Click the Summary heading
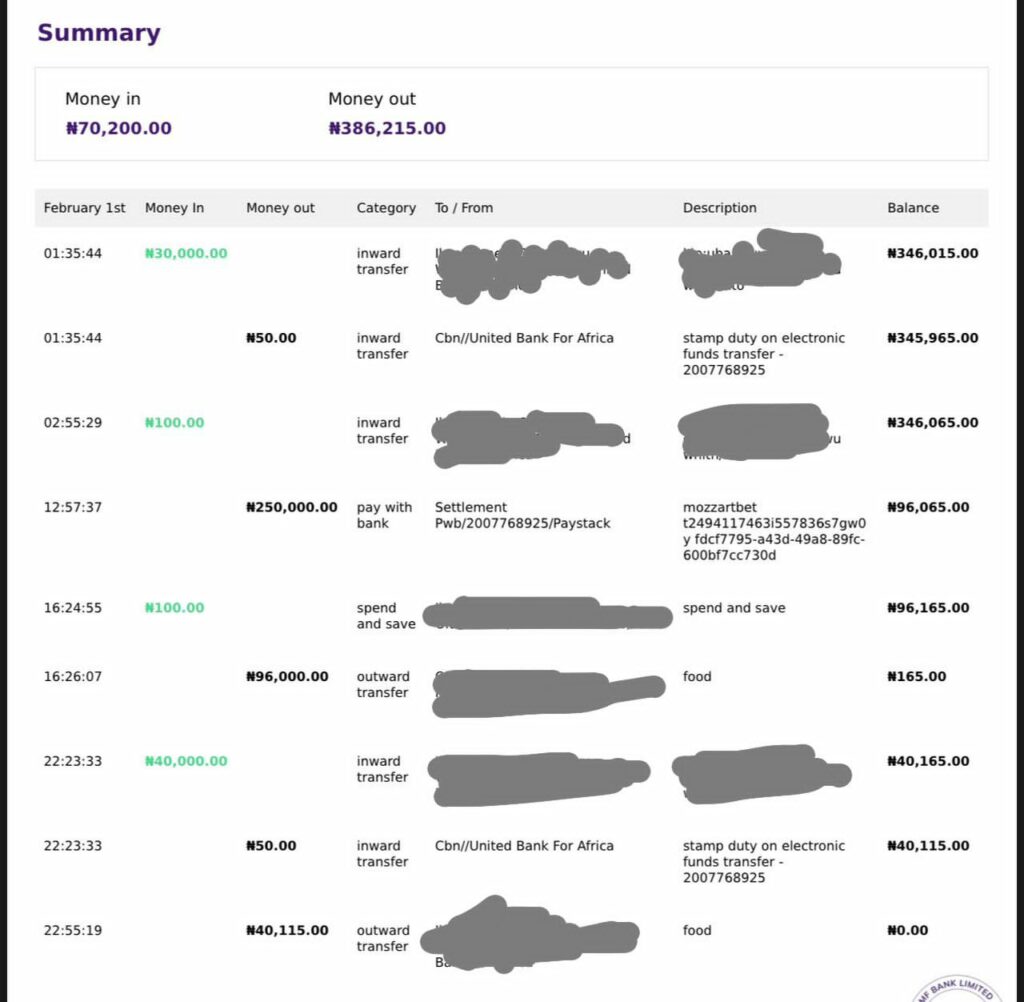Viewport: 1024px width, 1002px height. (x=99, y=33)
